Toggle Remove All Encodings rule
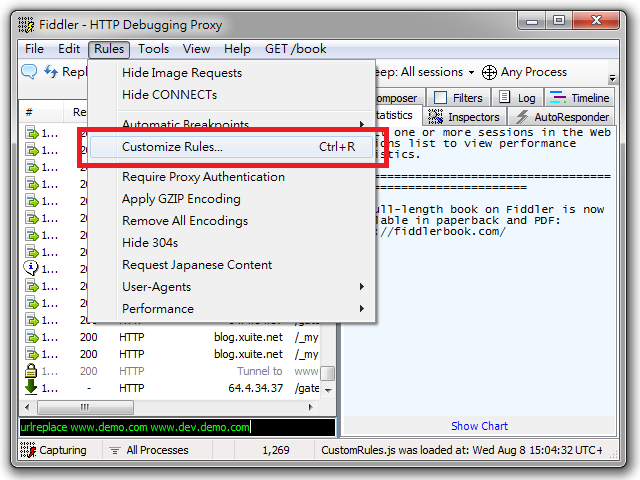The width and height of the screenshot is (640, 480). point(231,221)
